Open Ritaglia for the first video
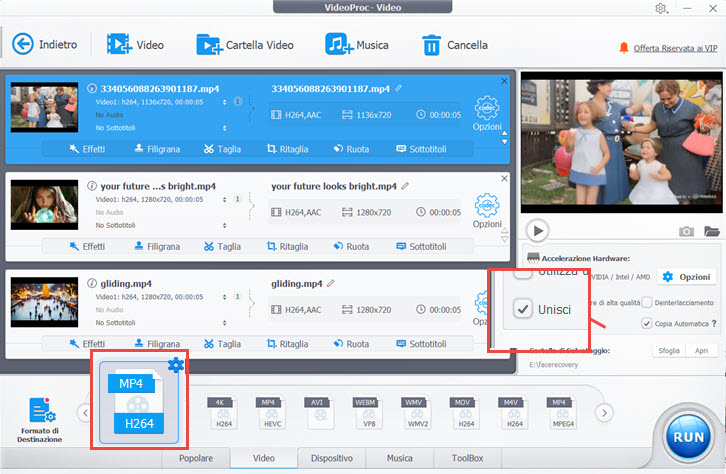The image size is (726, 474). pos(288,149)
